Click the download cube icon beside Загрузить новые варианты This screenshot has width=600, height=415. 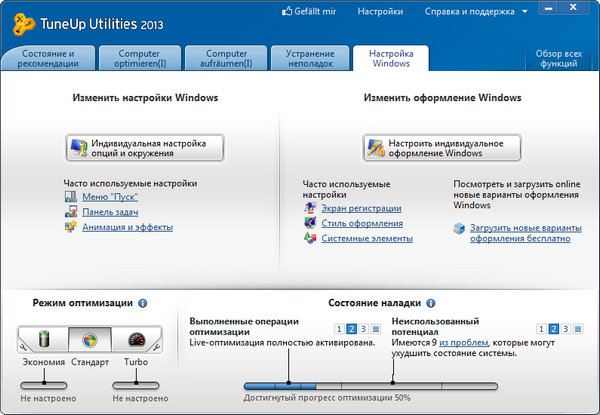pyautogui.click(x=459, y=228)
